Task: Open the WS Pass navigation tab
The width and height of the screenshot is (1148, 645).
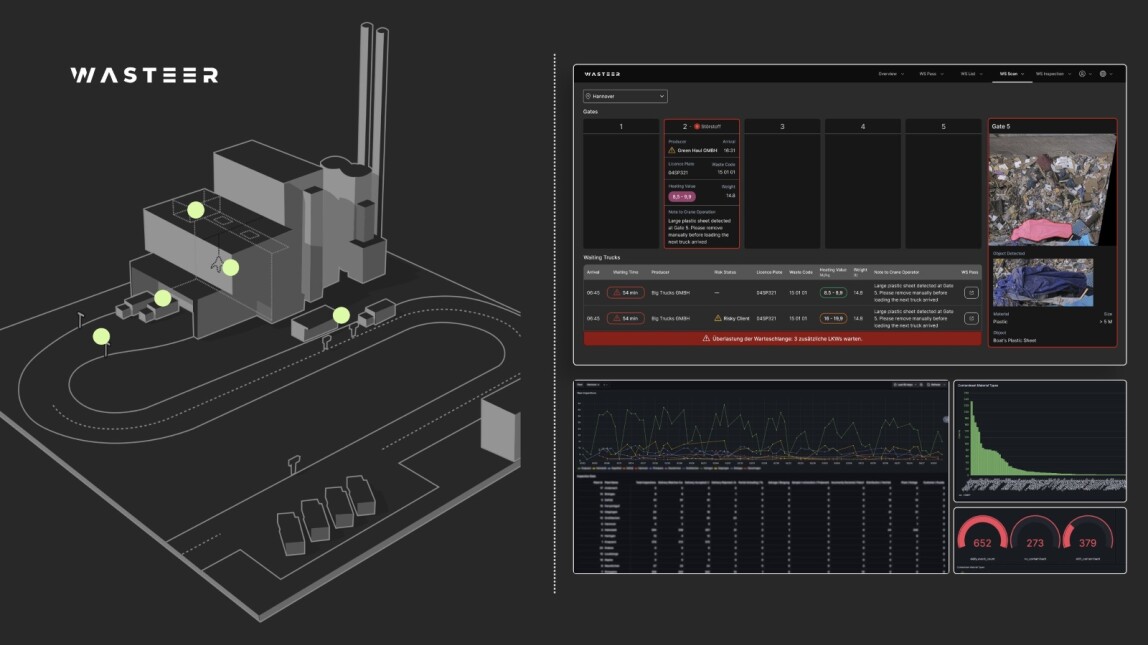Action: coord(929,74)
